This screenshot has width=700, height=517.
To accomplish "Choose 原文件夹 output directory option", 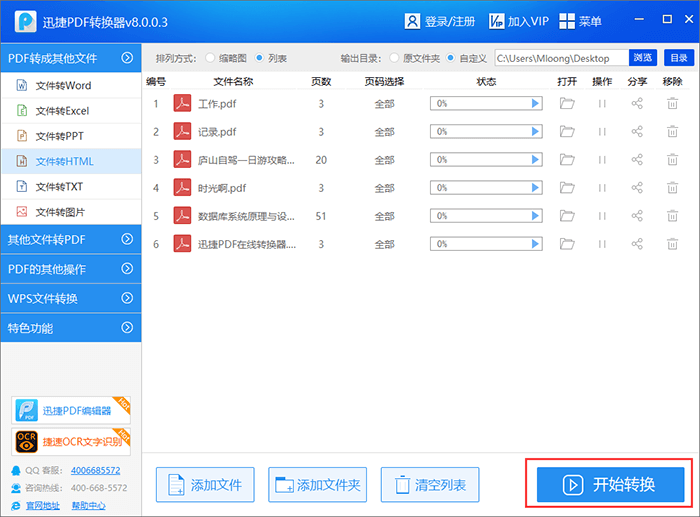I will 394,58.
